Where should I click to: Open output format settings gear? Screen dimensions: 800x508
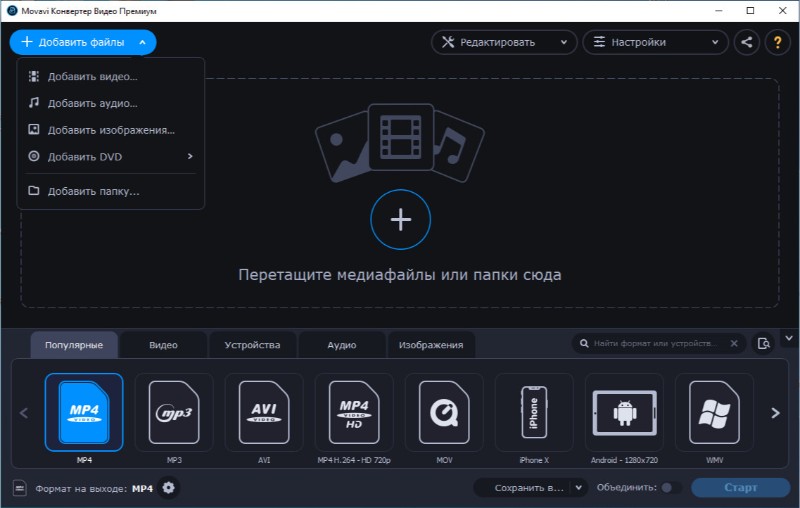(x=168, y=488)
